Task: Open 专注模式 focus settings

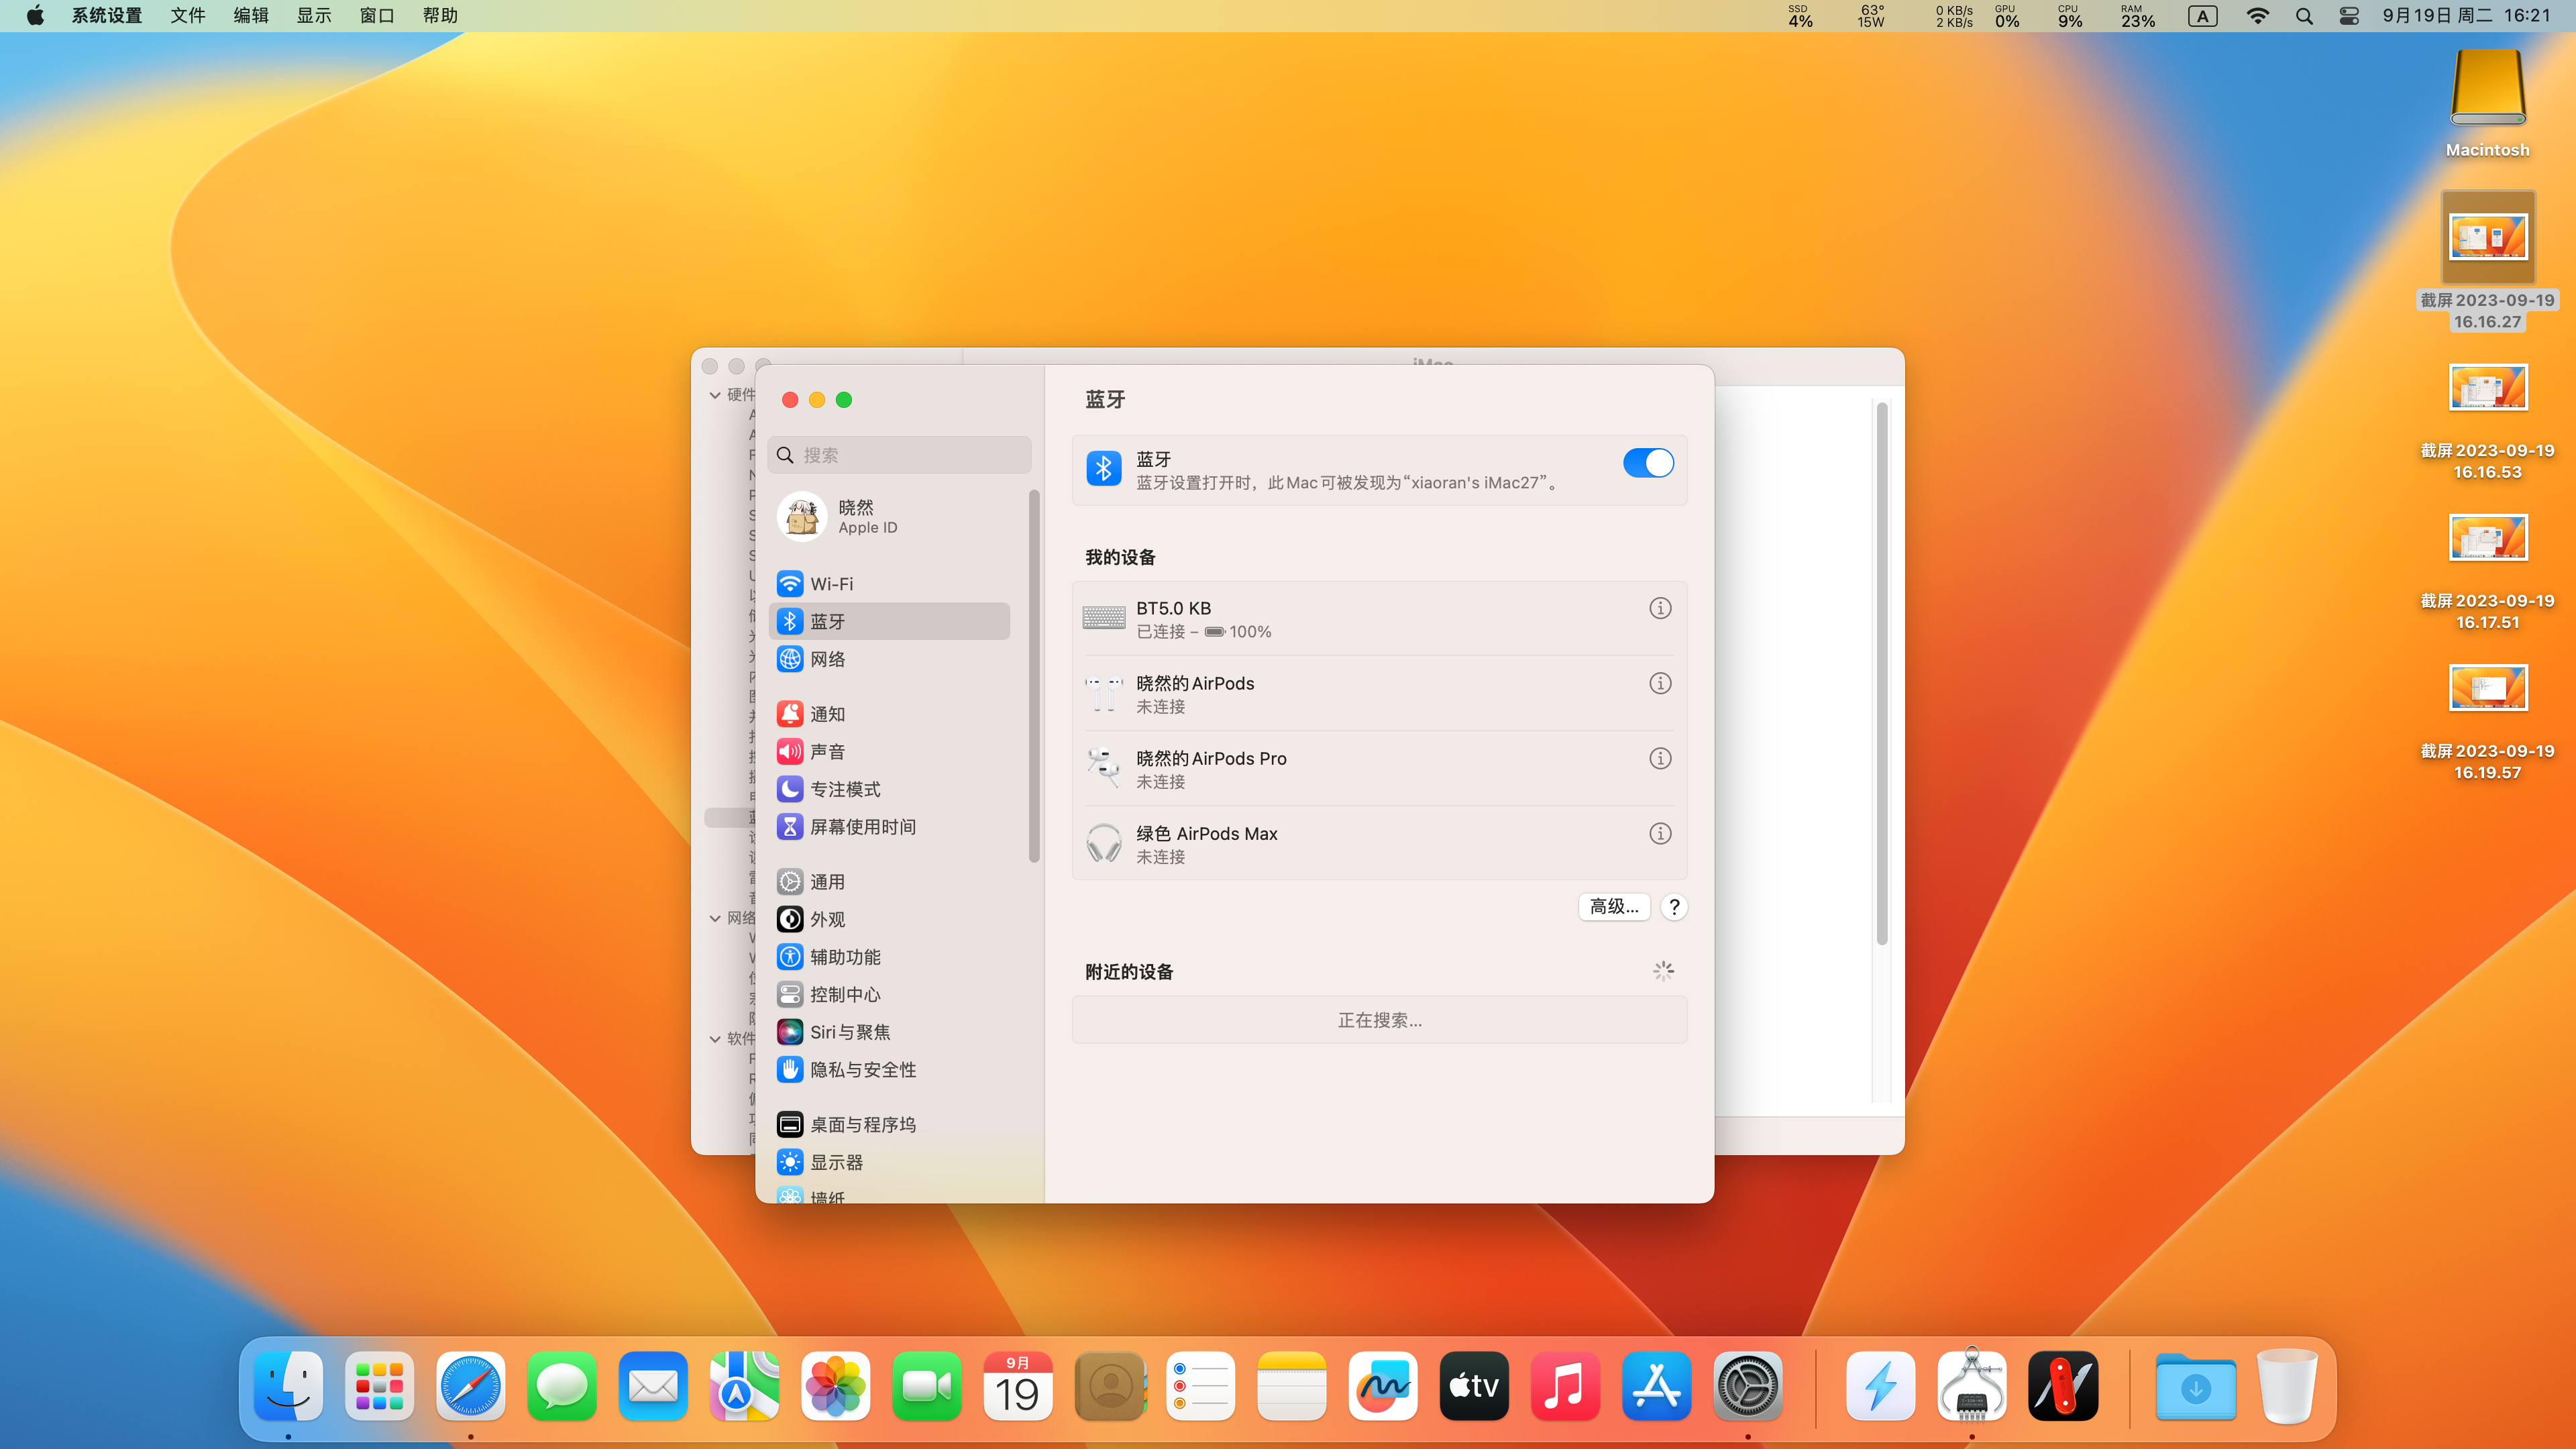Action: (x=844, y=789)
